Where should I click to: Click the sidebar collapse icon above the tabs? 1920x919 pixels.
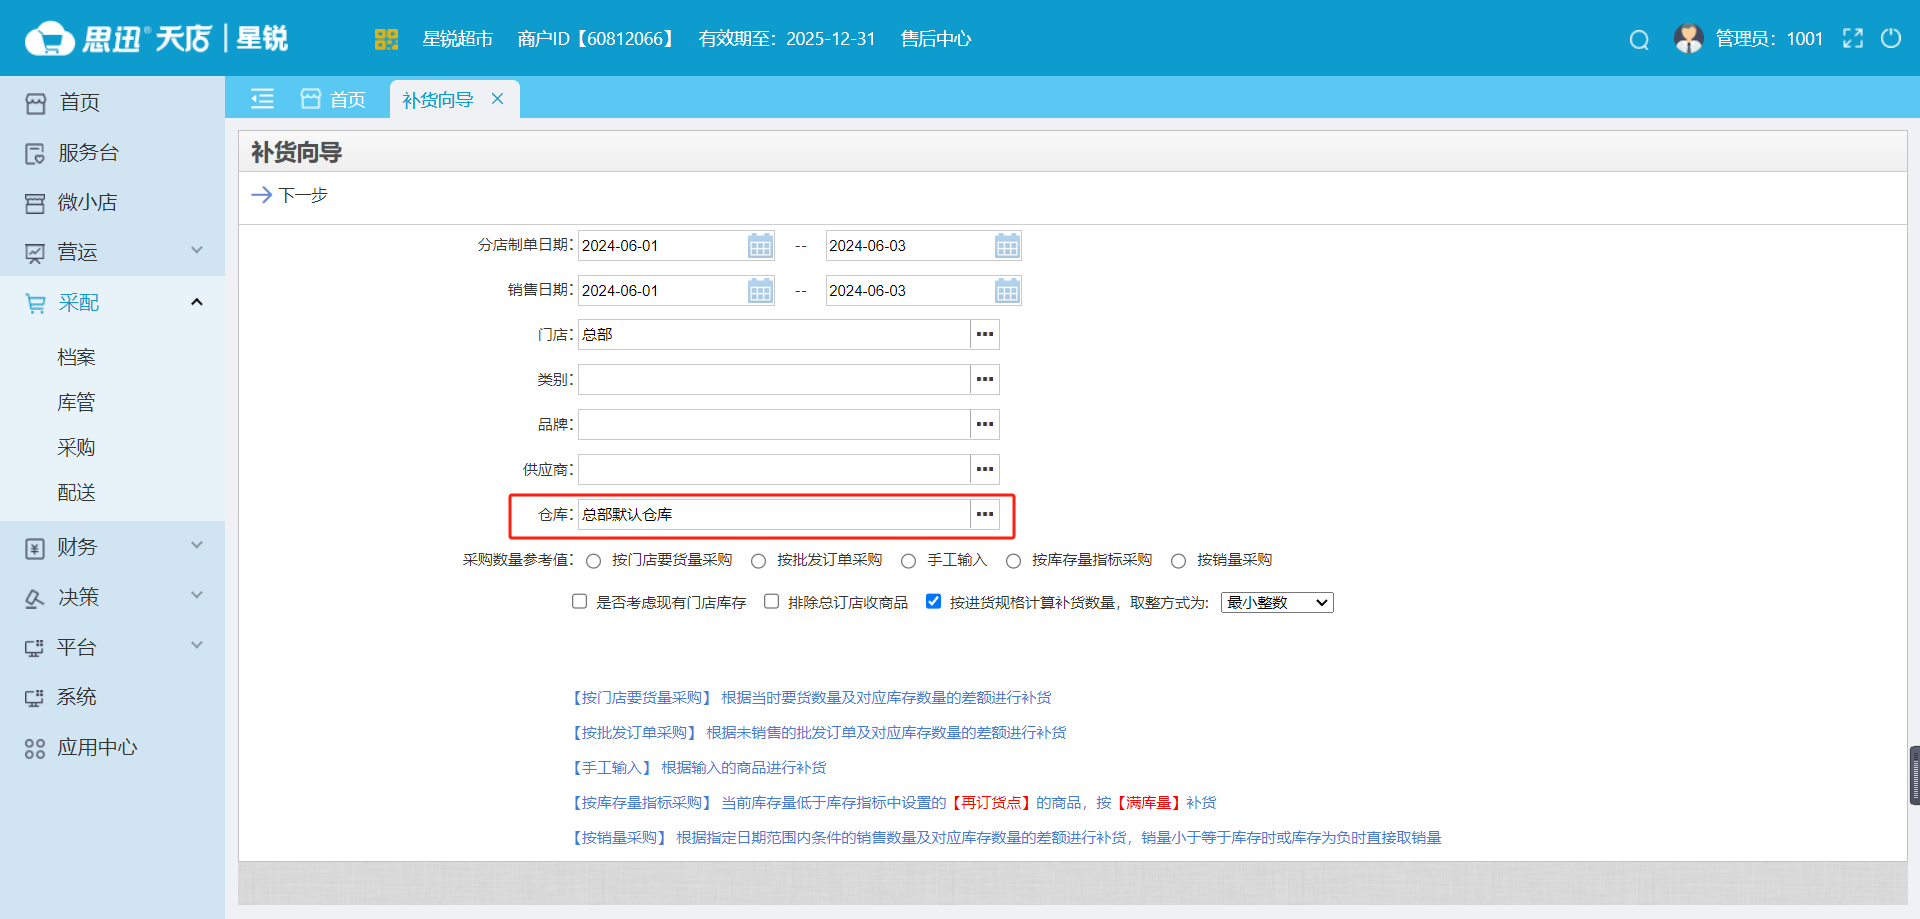pyautogui.click(x=262, y=98)
